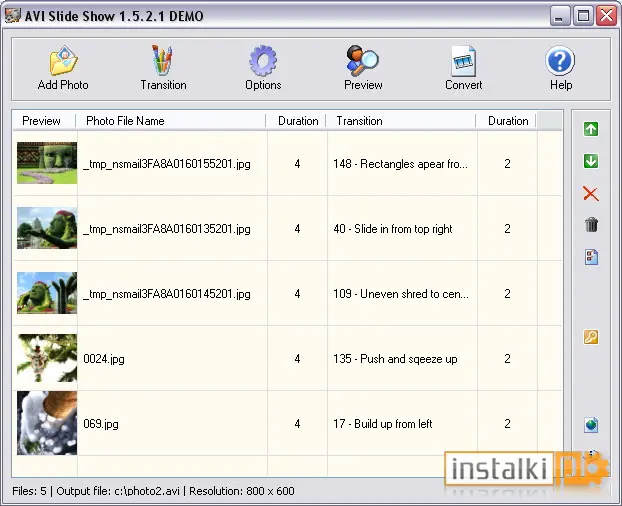Move item up with green arrow
Image resolution: width=622 pixels, height=506 pixels.
[x=591, y=129]
